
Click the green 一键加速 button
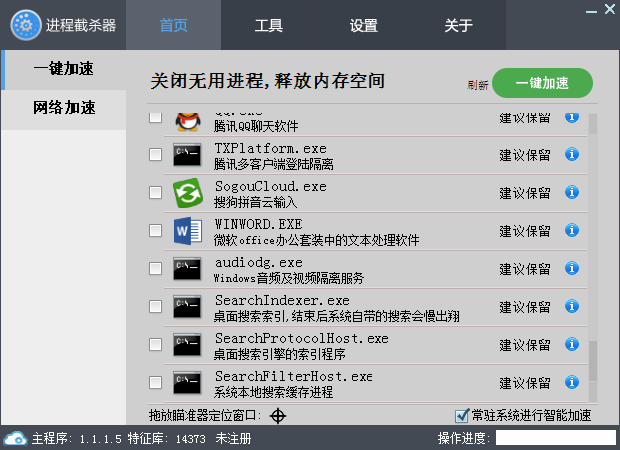click(x=542, y=83)
